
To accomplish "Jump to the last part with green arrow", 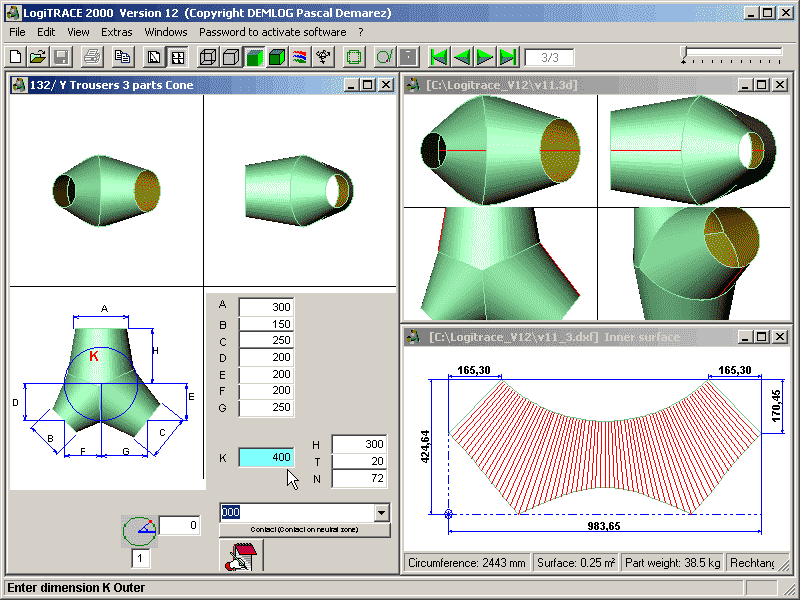I will click(508, 57).
